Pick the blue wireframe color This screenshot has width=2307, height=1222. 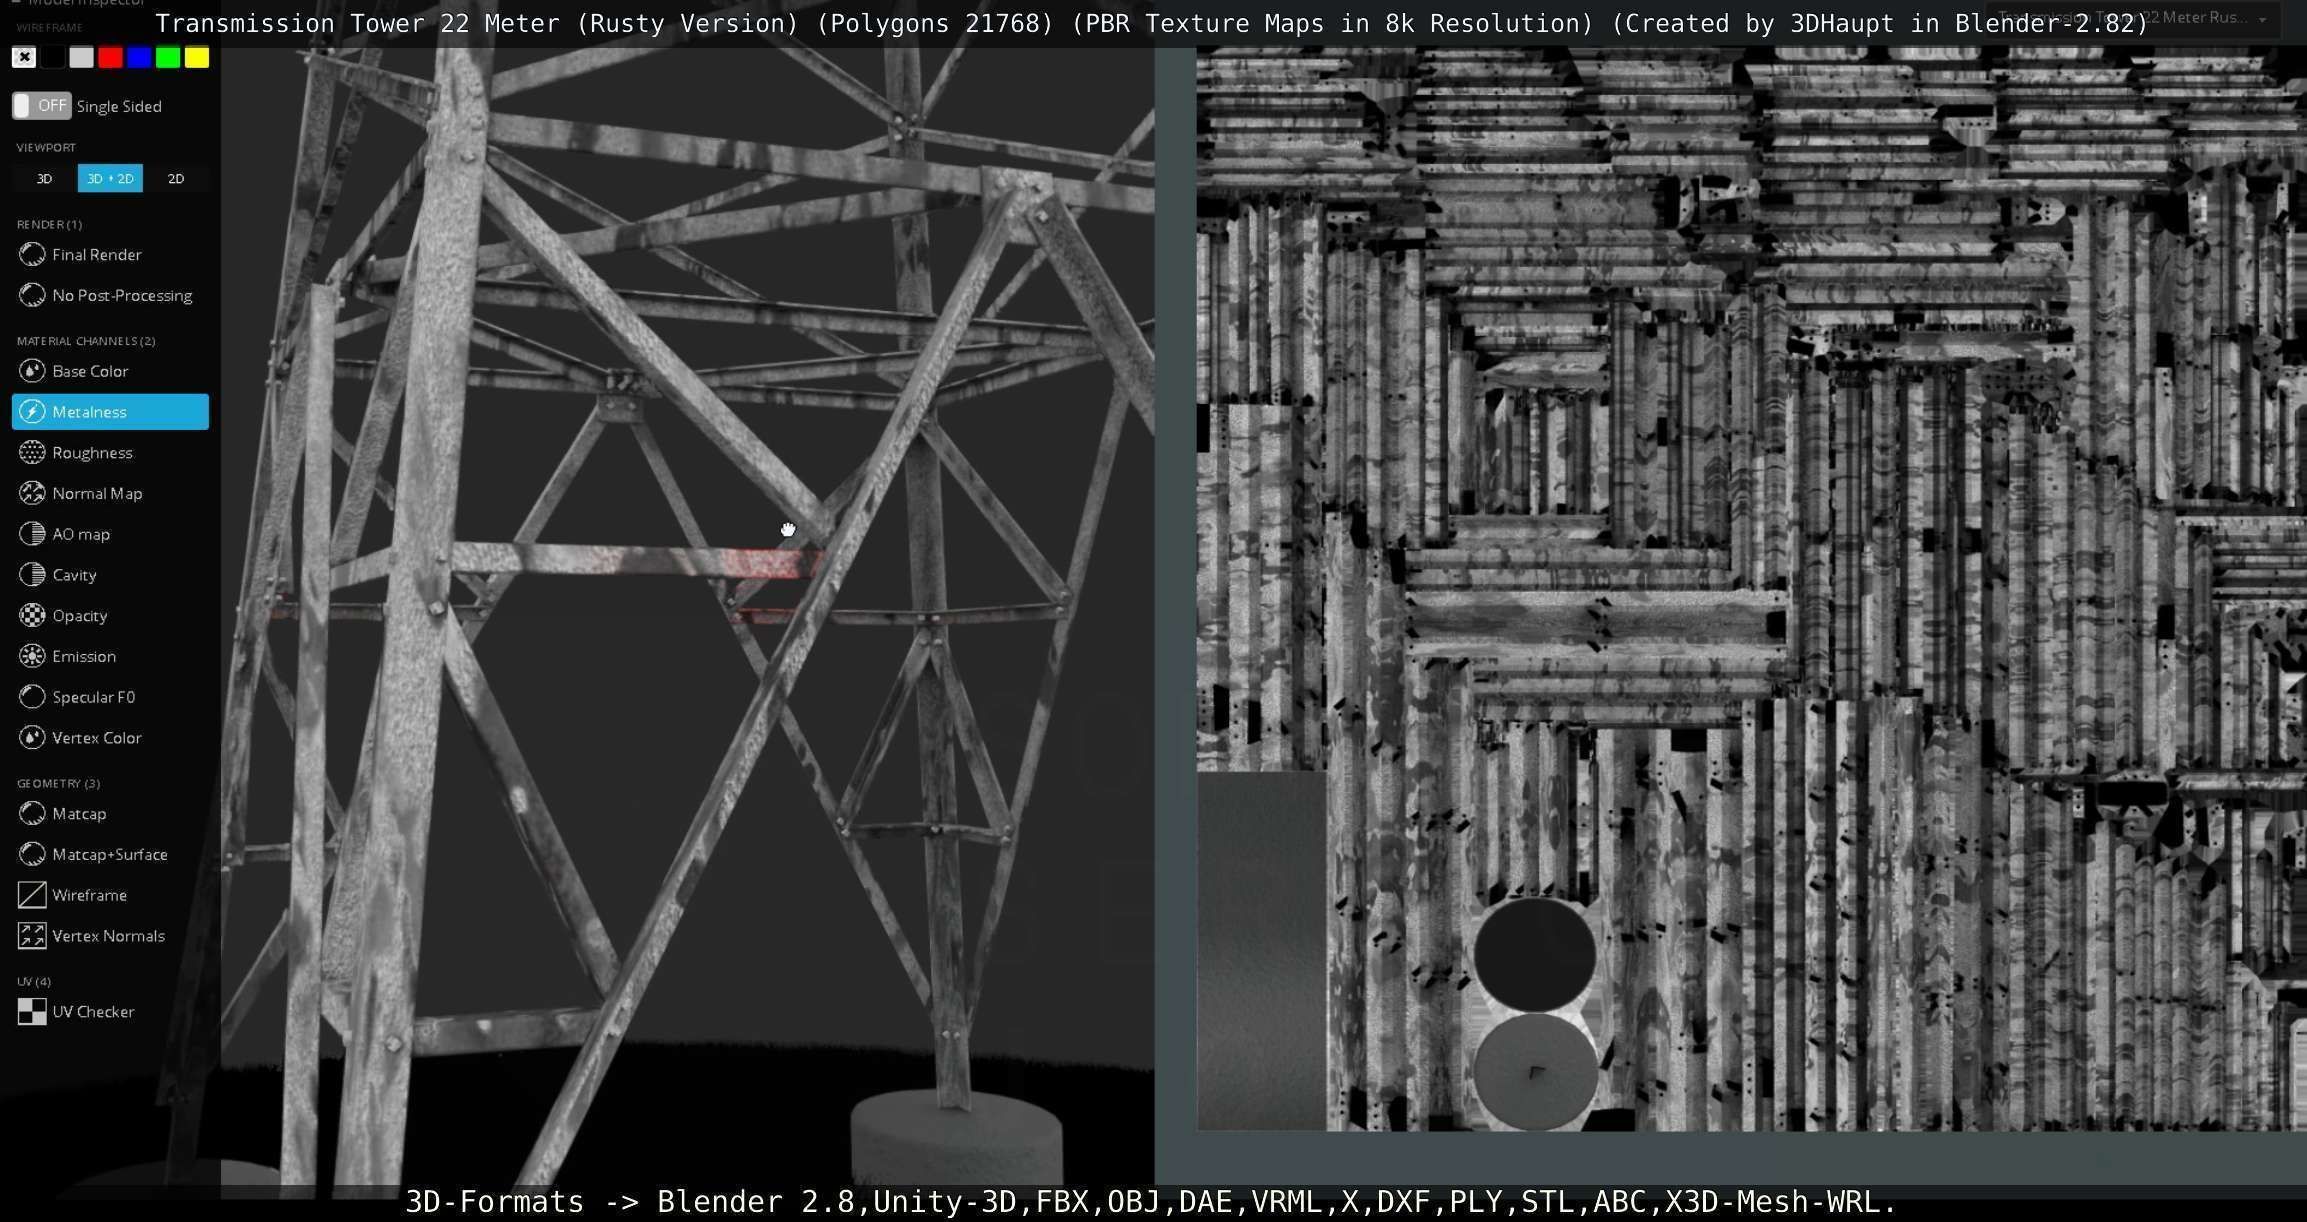[x=139, y=57]
